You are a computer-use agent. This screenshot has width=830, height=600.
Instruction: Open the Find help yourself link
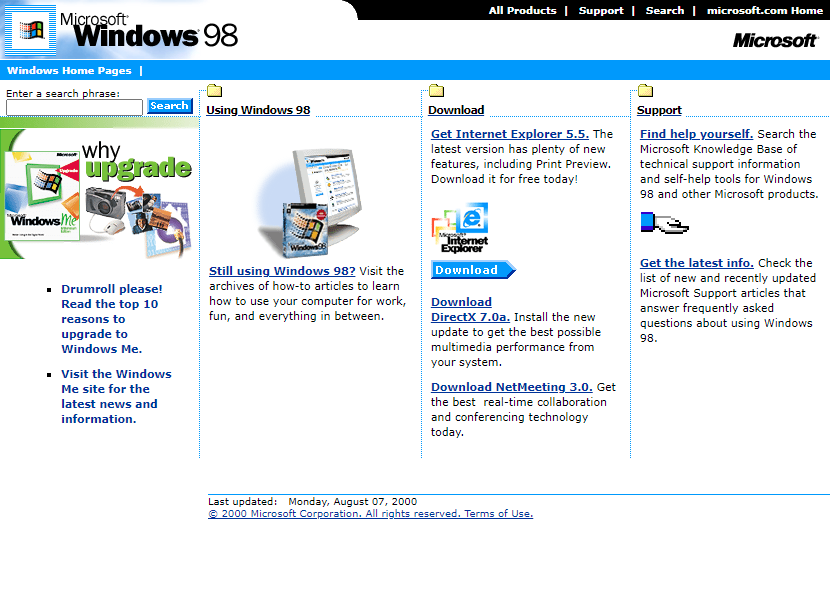(x=696, y=135)
